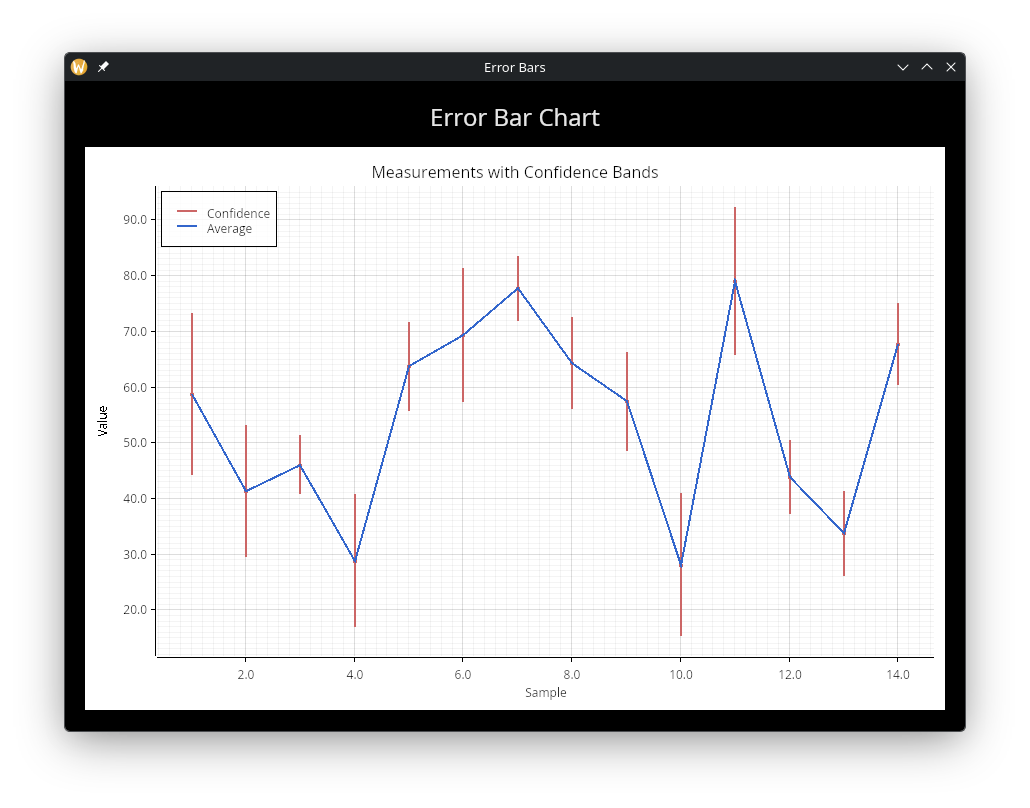Click the orange W application icon
The image size is (1030, 808).
pyautogui.click(x=78, y=67)
